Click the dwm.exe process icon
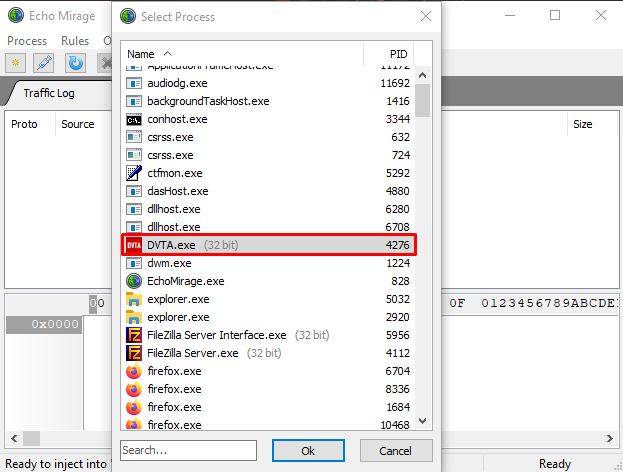Screen dimensions: 623x472 134,263
